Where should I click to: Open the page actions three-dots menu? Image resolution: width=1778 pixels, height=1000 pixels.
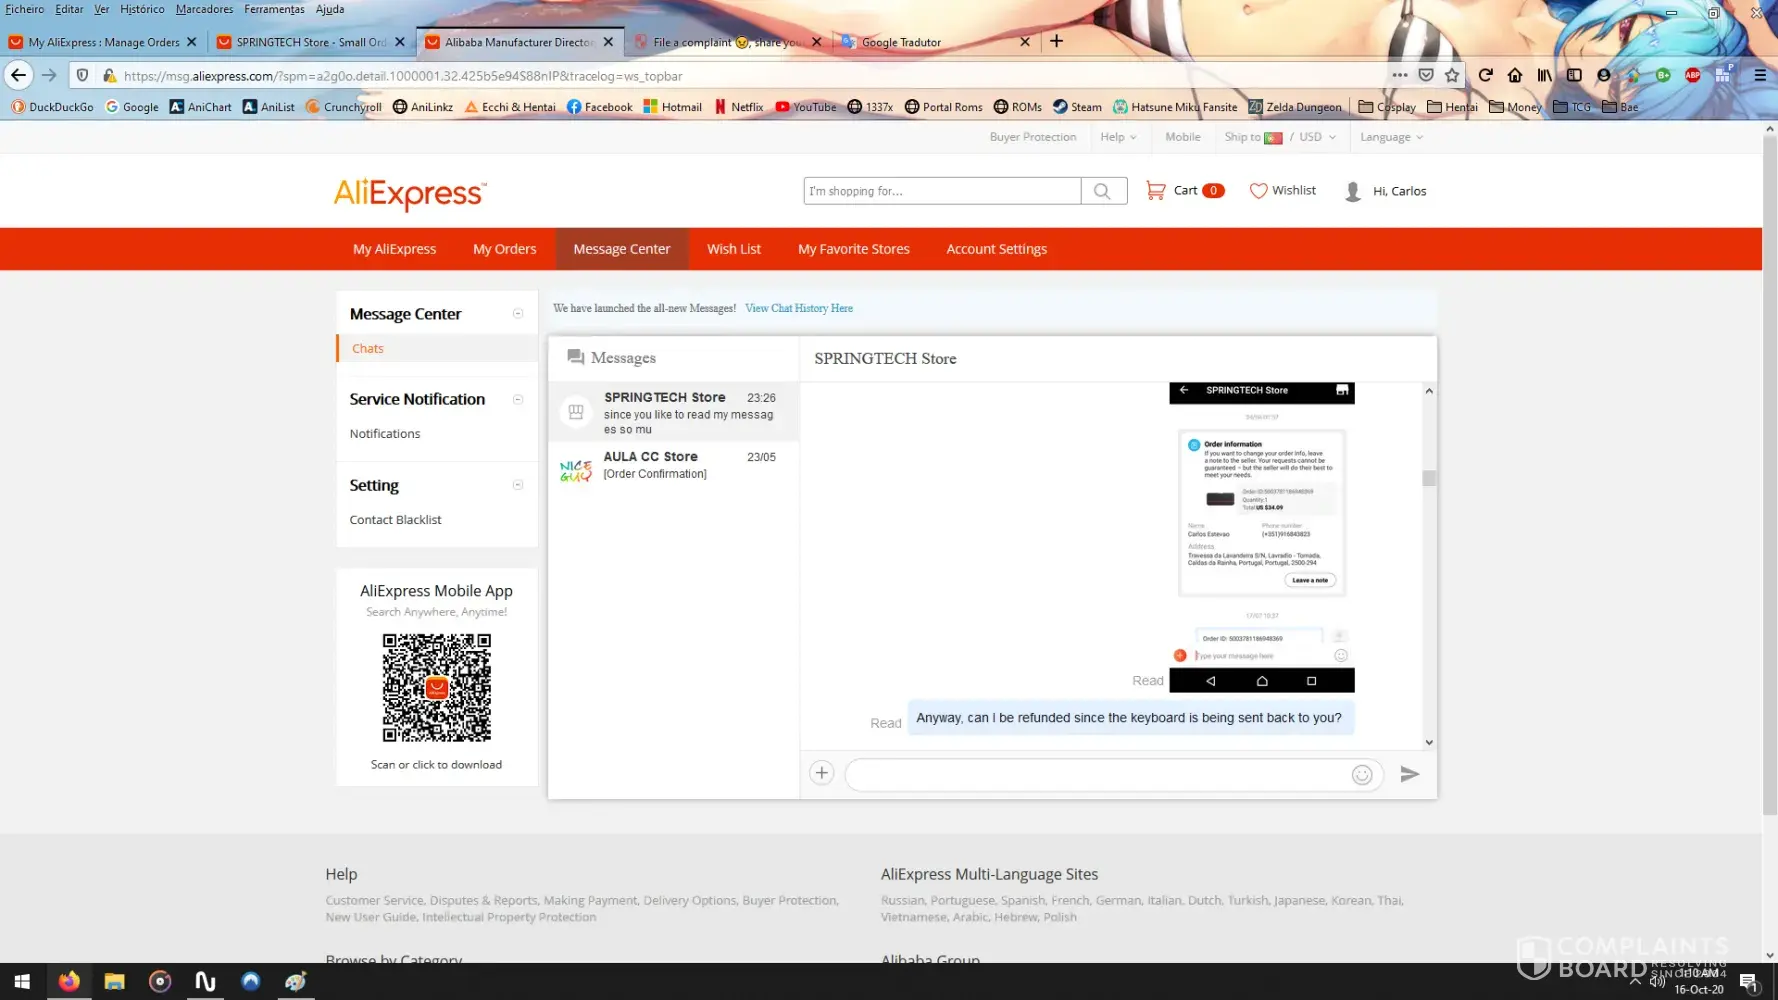pos(1400,75)
